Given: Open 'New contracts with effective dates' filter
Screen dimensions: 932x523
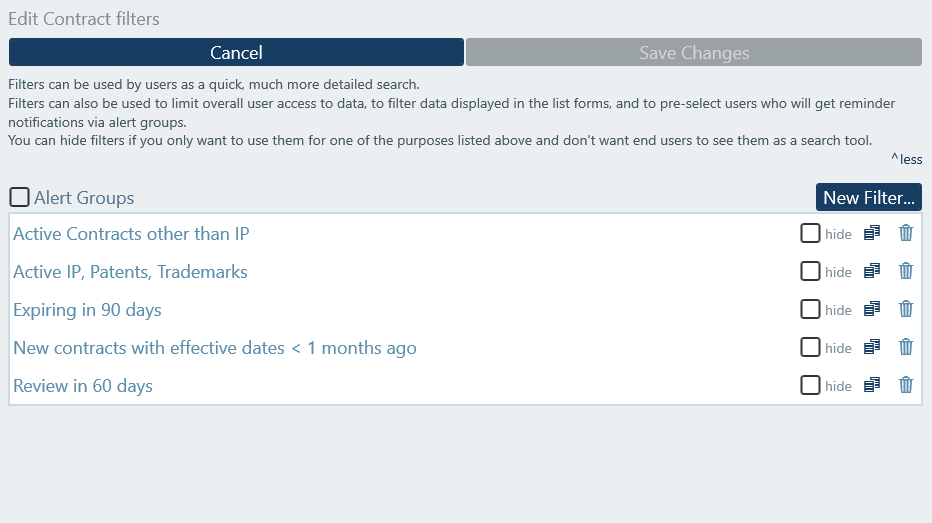Looking at the screenshot, I should coord(214,348).
